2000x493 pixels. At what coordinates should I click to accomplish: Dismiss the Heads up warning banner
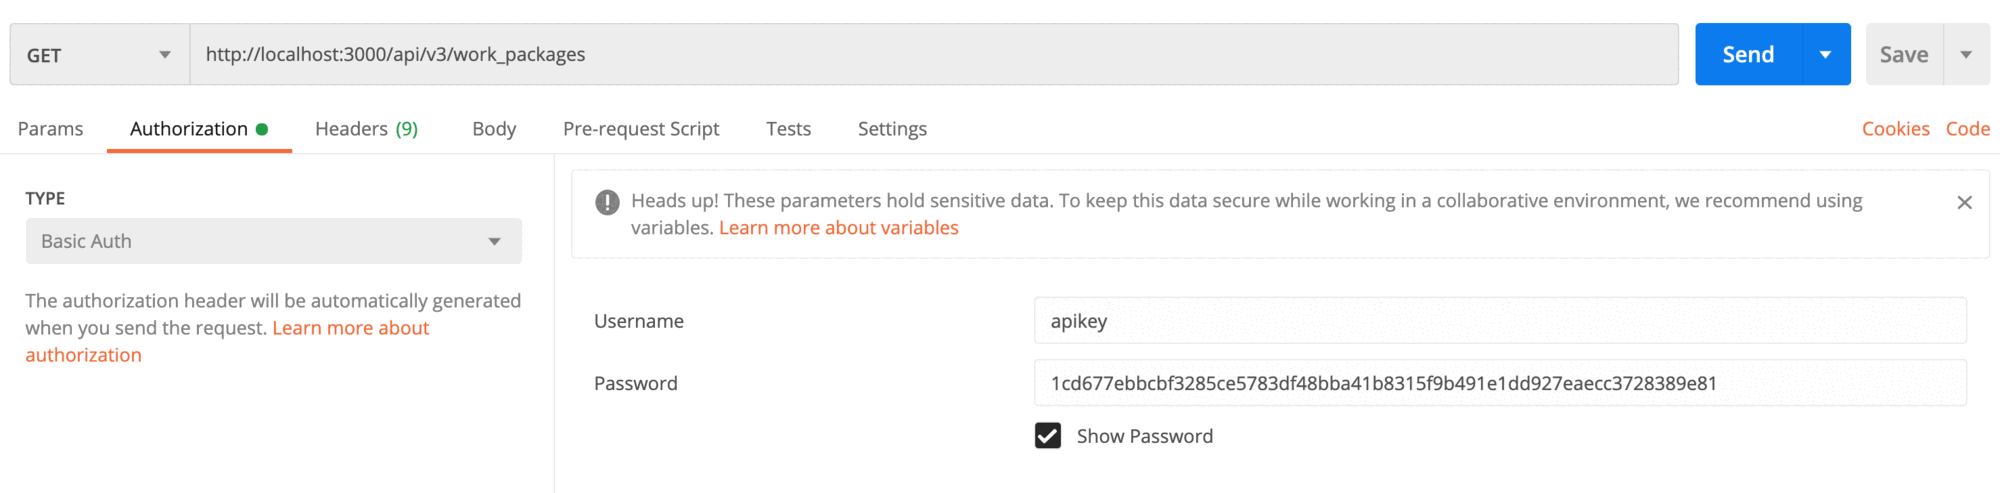click(1964, 203)
